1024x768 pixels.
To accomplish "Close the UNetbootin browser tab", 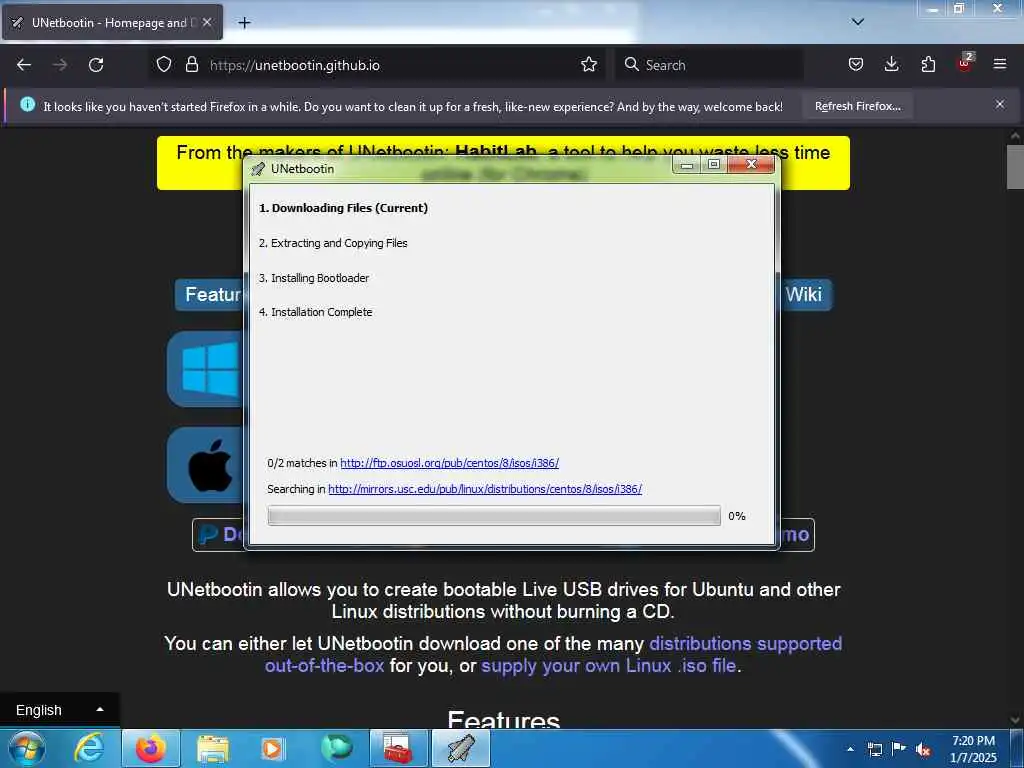I will tap(206, 22).
